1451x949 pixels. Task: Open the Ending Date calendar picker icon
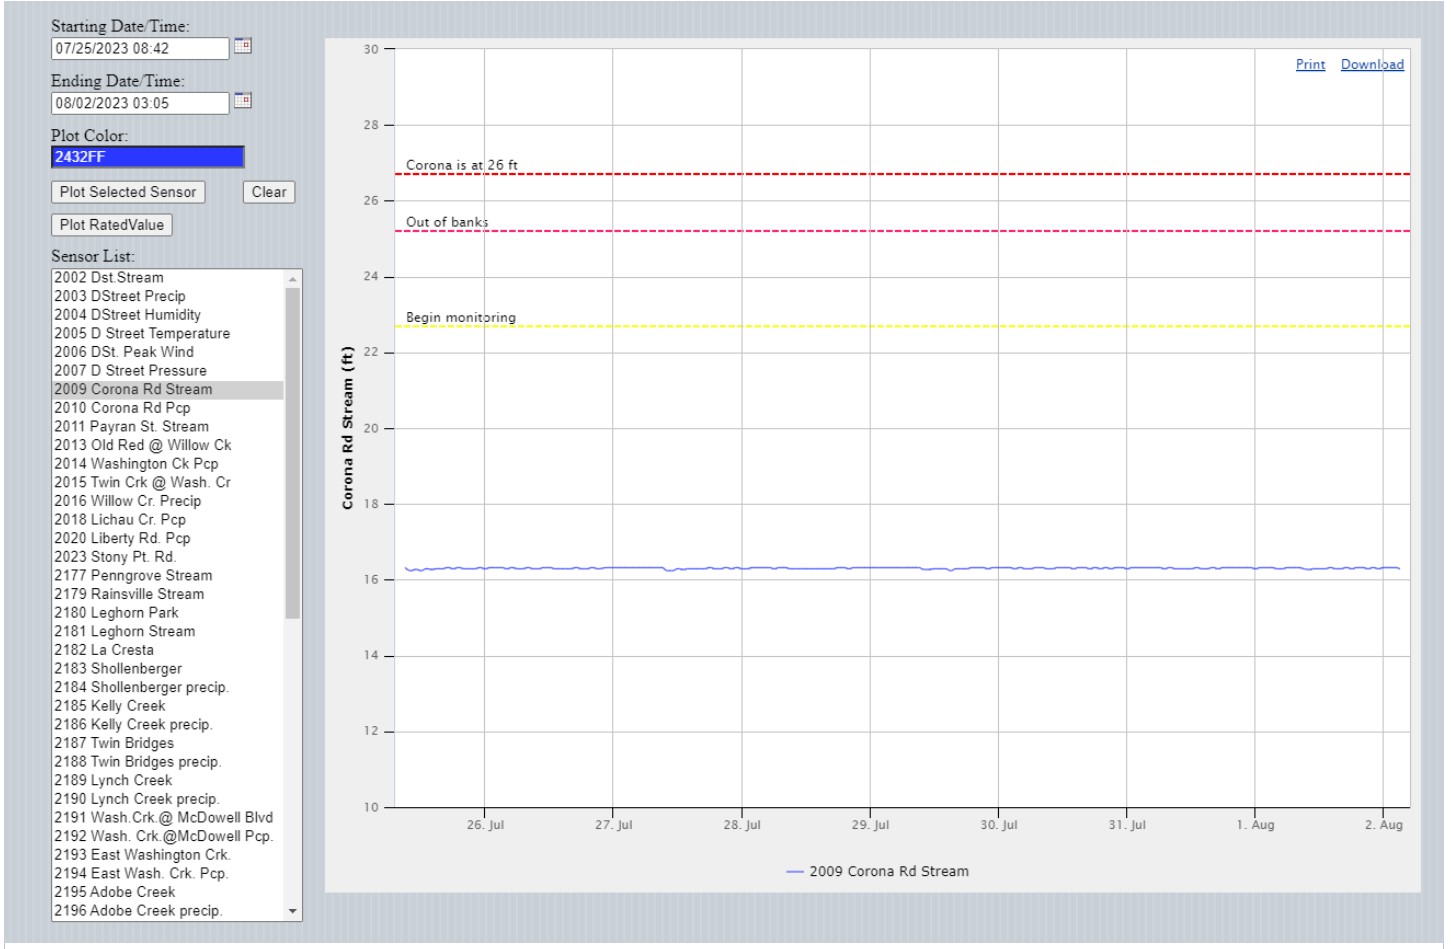coord(242,101)
